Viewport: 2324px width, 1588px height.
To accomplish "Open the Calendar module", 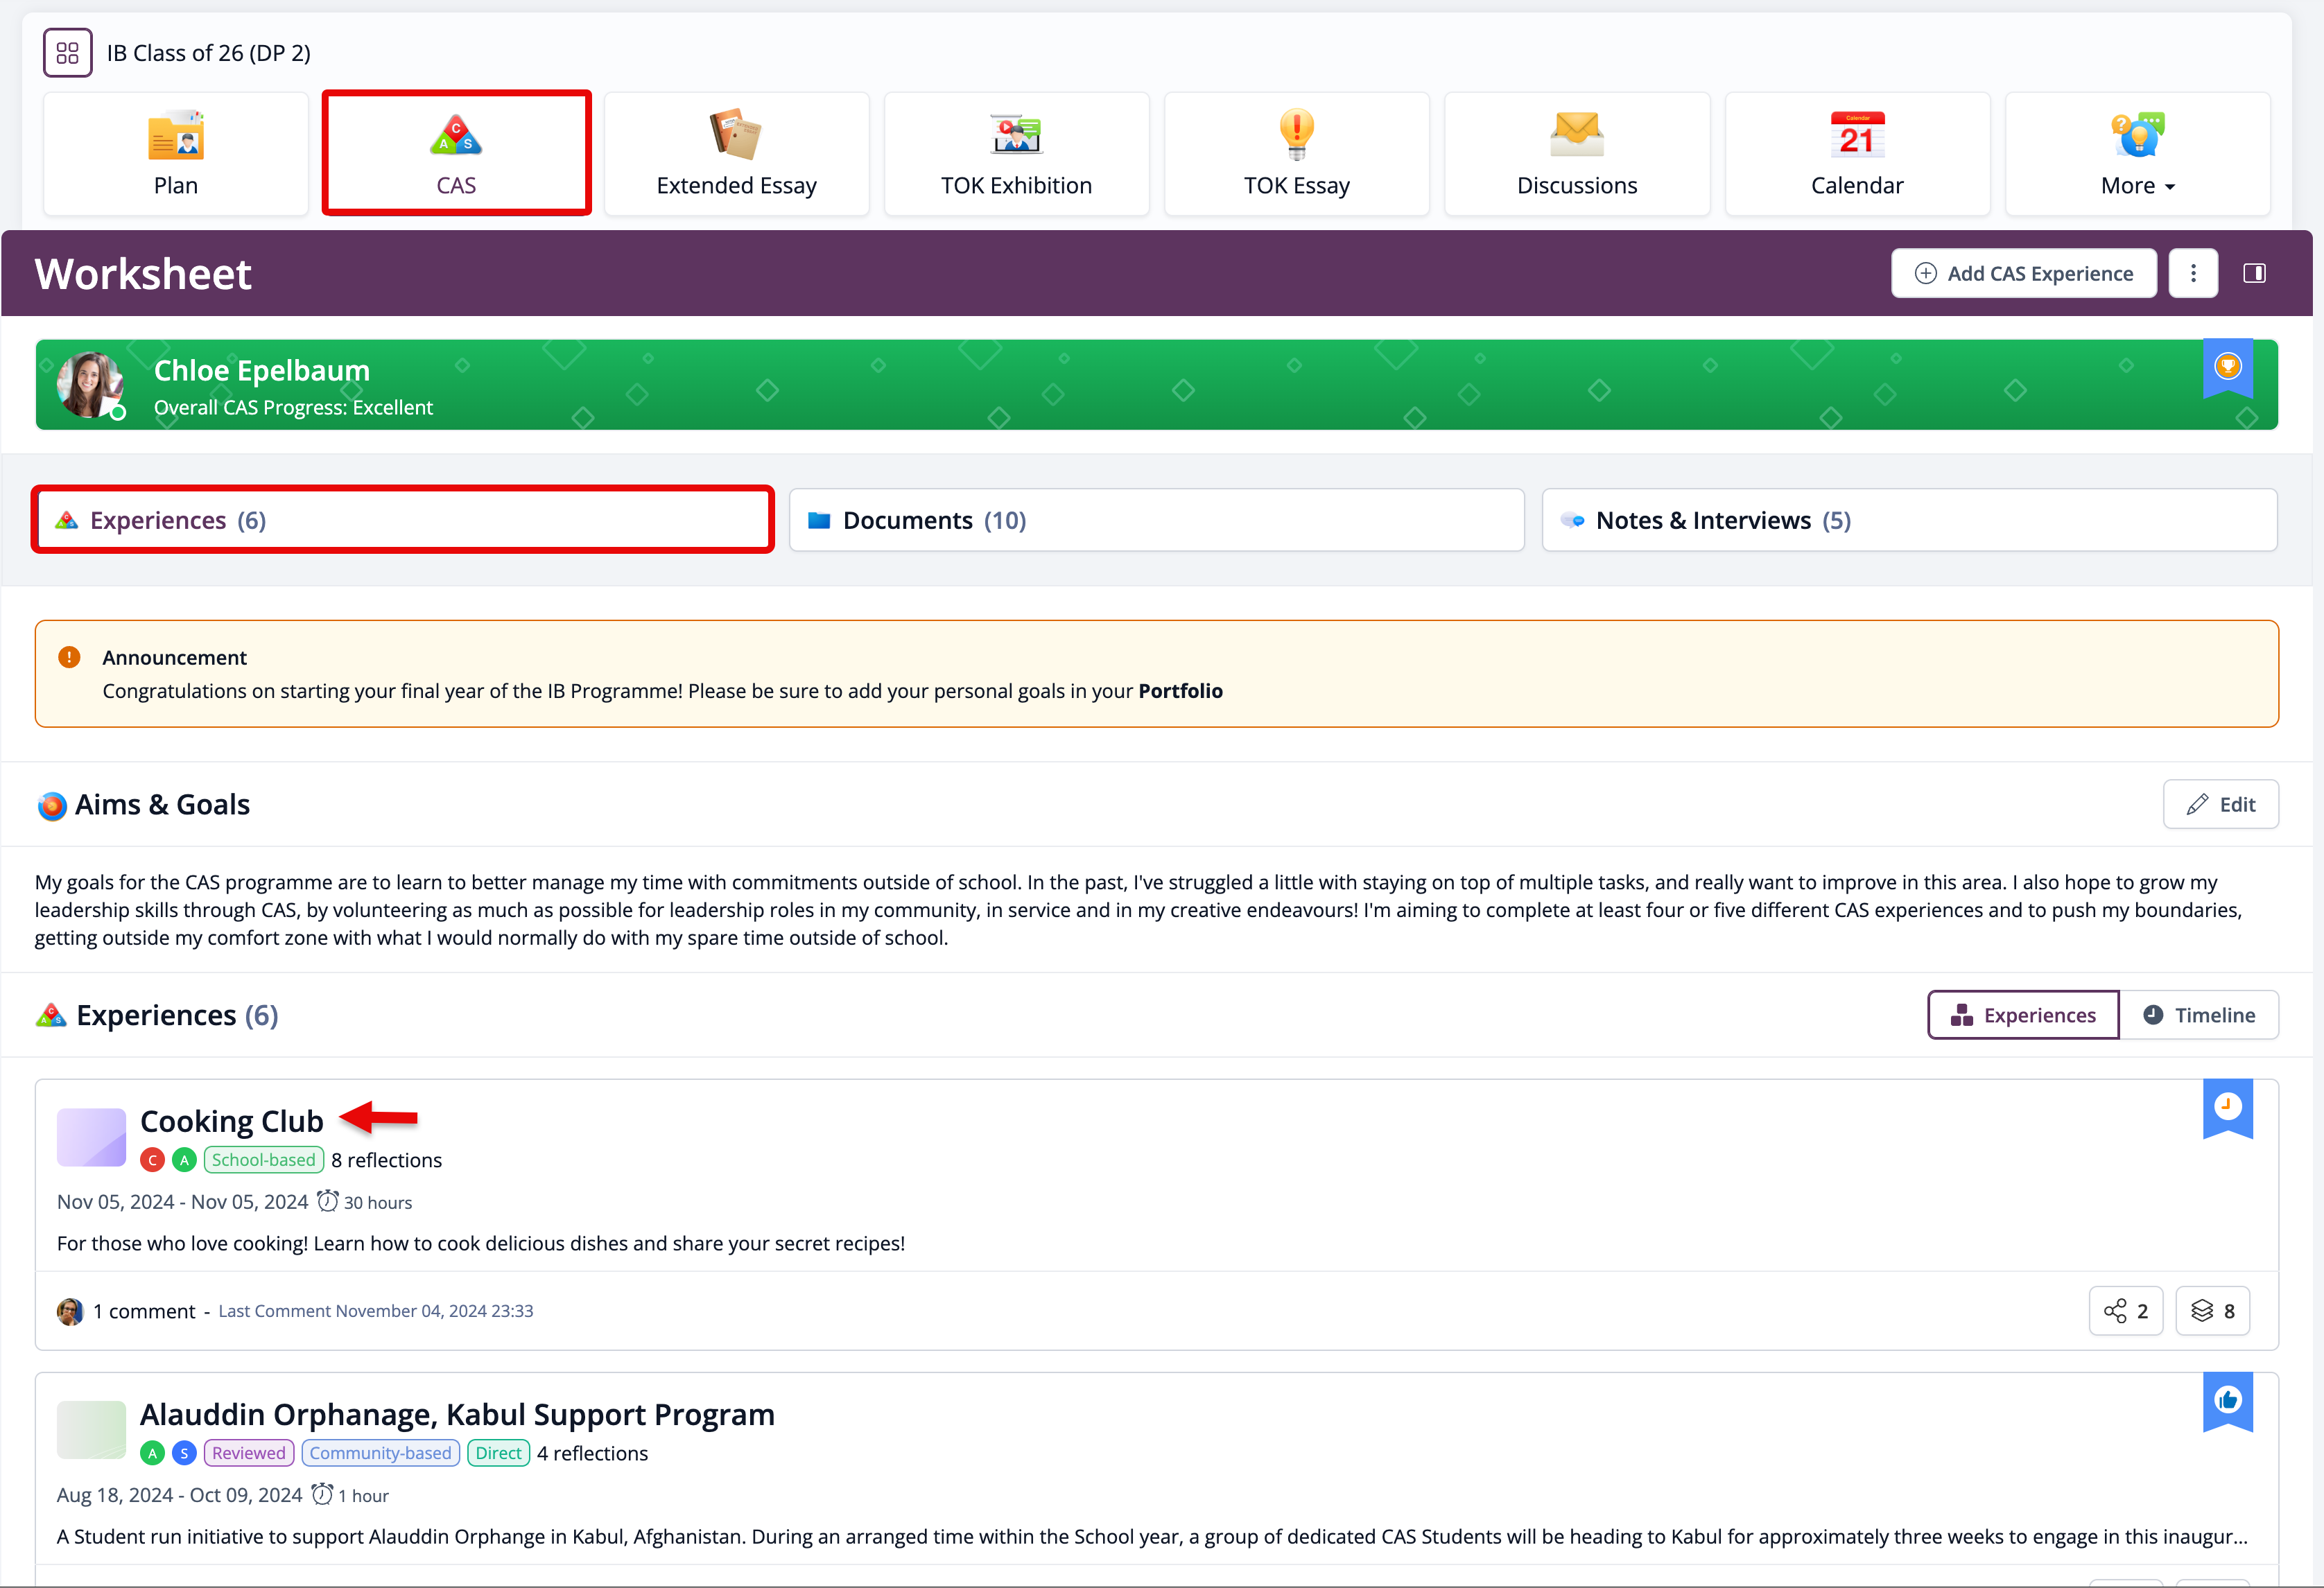I will [x=1857, y=154].
